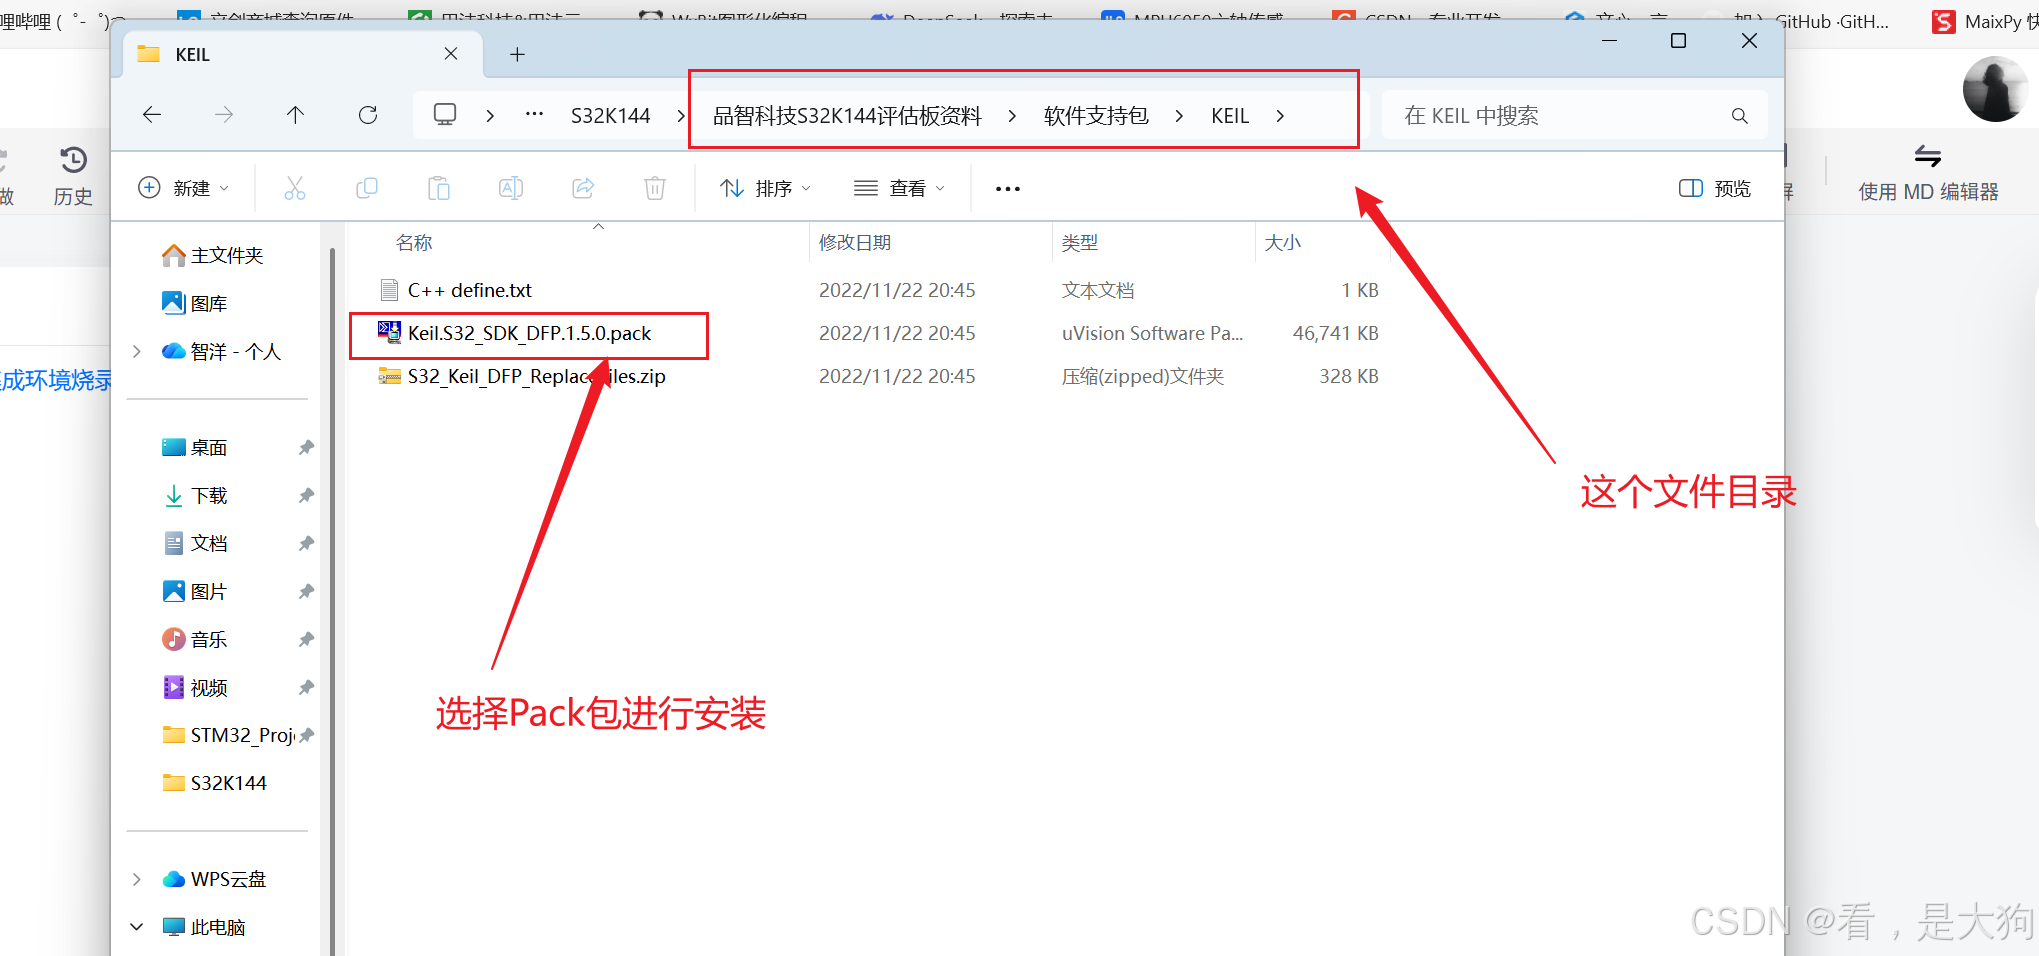The width and height of the screenshot is (2039, 956).
Task: Click the zip file folder icon
Action: 389,376
